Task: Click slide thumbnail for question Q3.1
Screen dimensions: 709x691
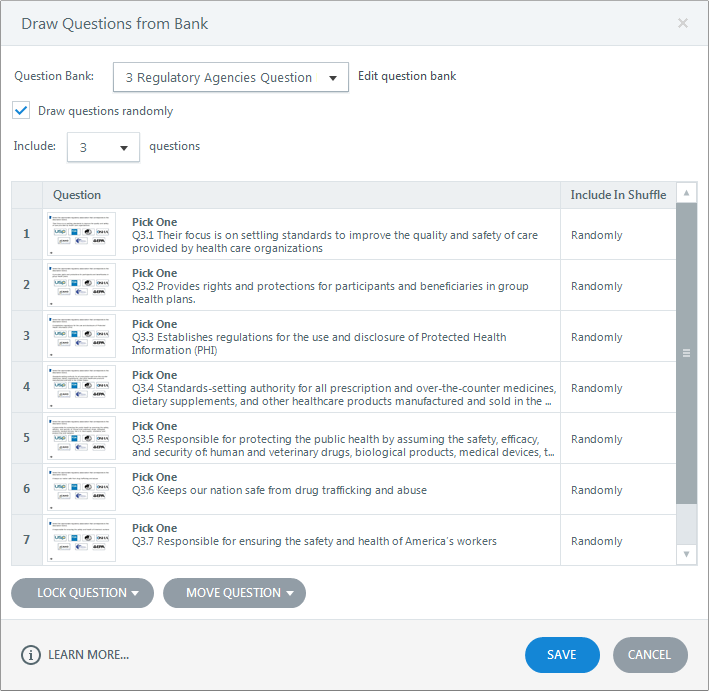Action: pos(81,234)
